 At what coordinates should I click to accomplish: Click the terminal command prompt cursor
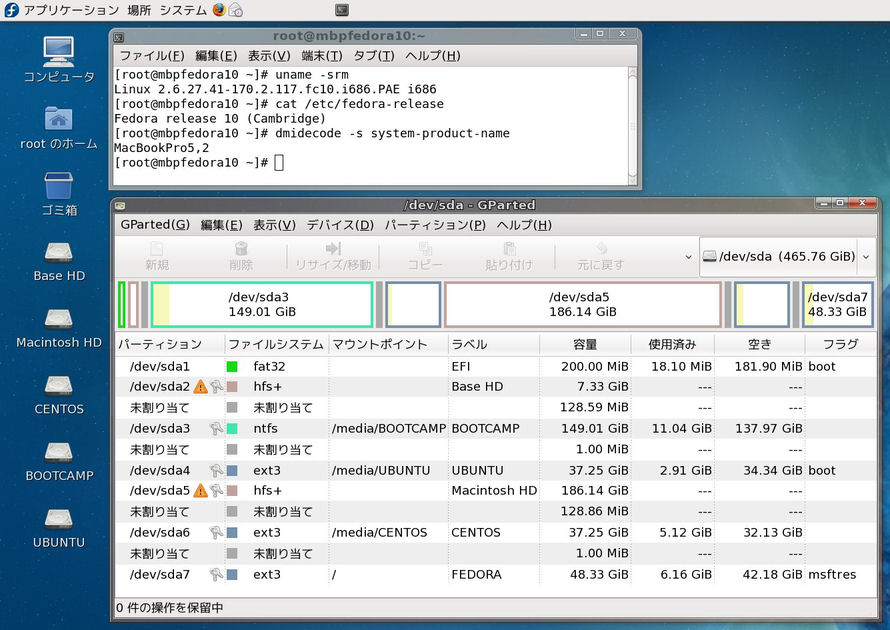click(x=279, y=163)
